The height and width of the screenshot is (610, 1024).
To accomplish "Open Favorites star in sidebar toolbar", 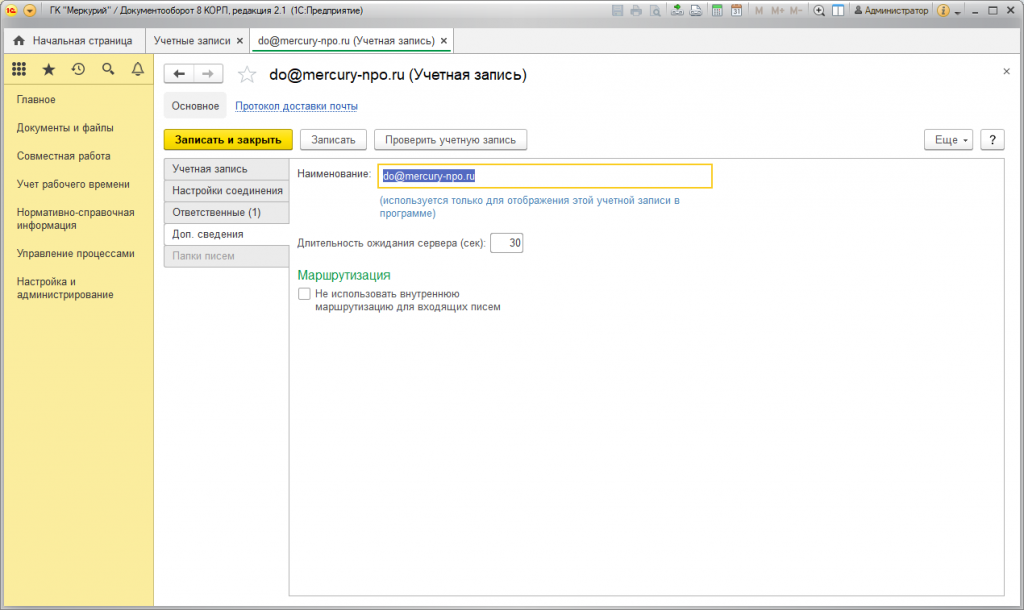I will coord(48,69).
